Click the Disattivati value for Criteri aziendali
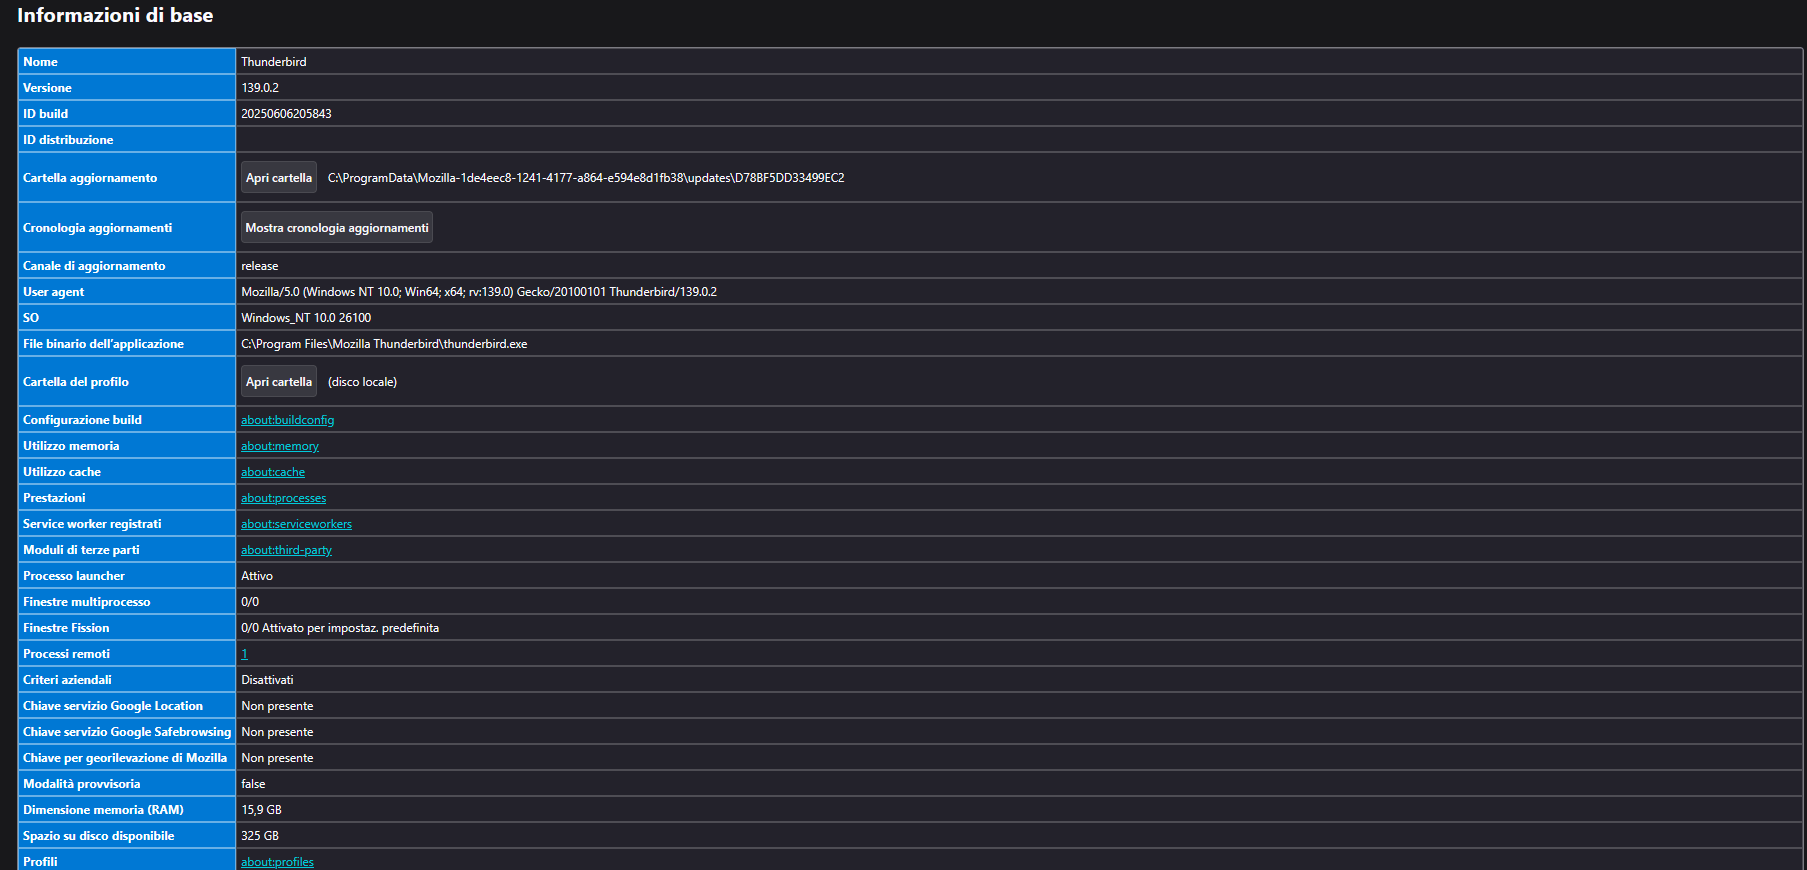Screen dimensions: 1807x870 (x=267, y=680)
